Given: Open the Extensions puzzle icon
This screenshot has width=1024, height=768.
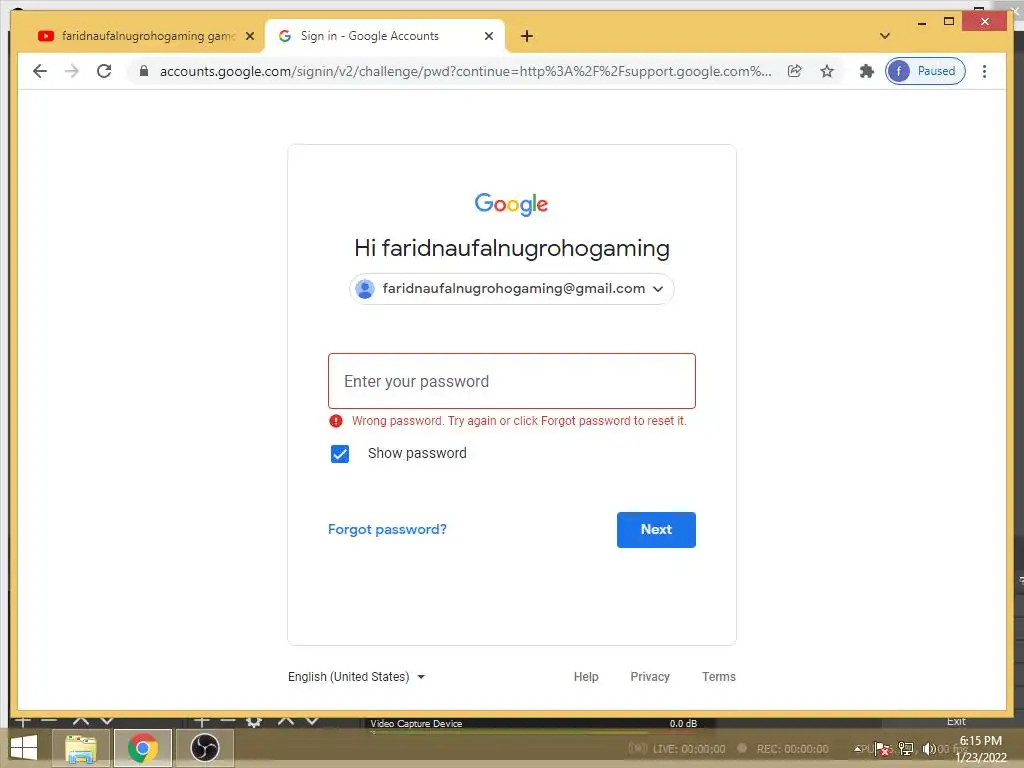Looking at the screenshot, I should click(866, 71).
